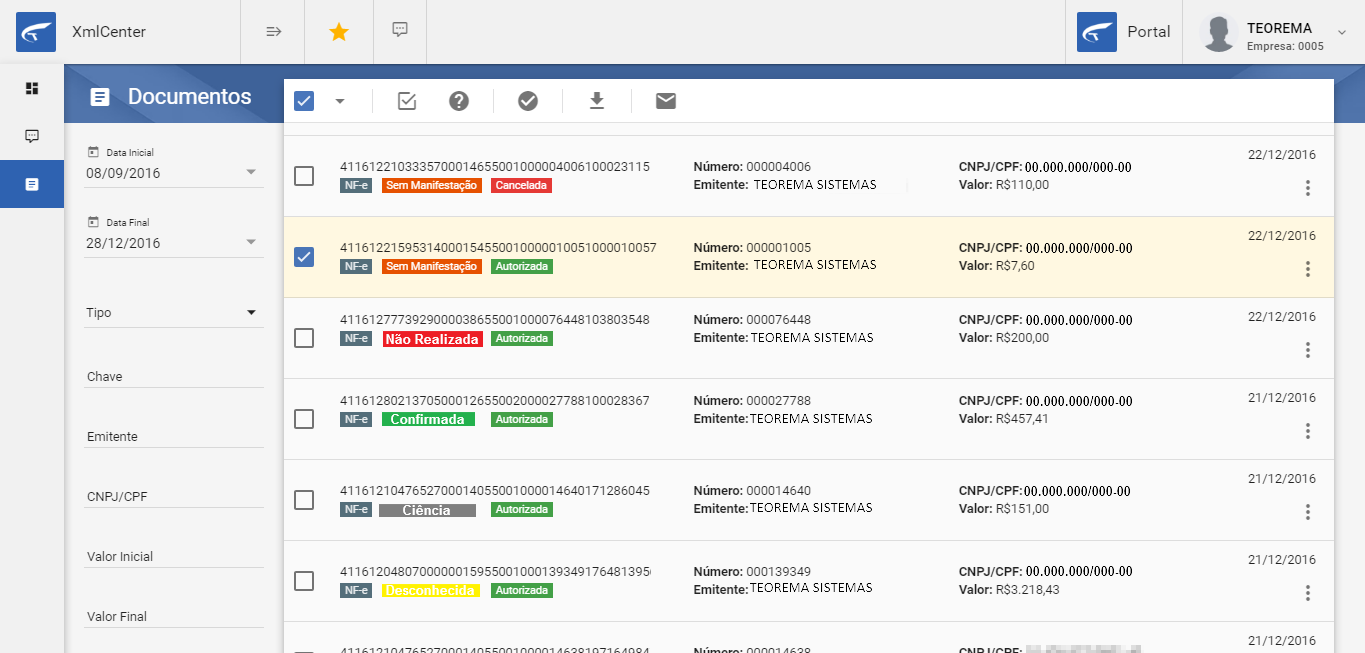Open the Data Inicial date dropdown
1365x653 pixels.
tap(251, 172)
